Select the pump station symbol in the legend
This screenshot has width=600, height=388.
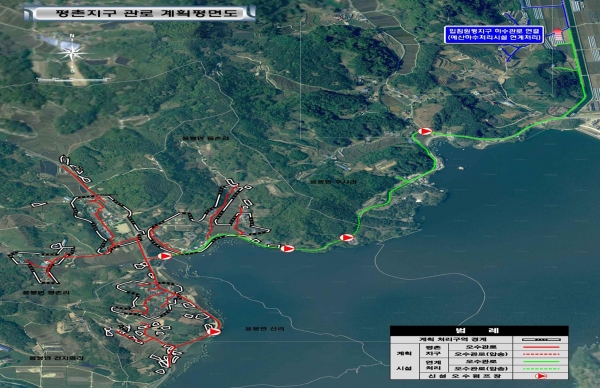540,376
